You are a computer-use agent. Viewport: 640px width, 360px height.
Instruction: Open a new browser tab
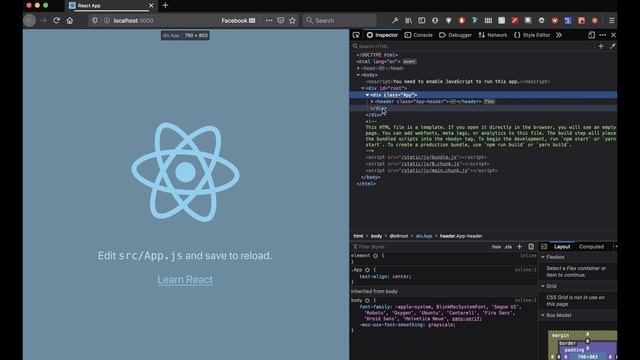click(x=165, y=5)
